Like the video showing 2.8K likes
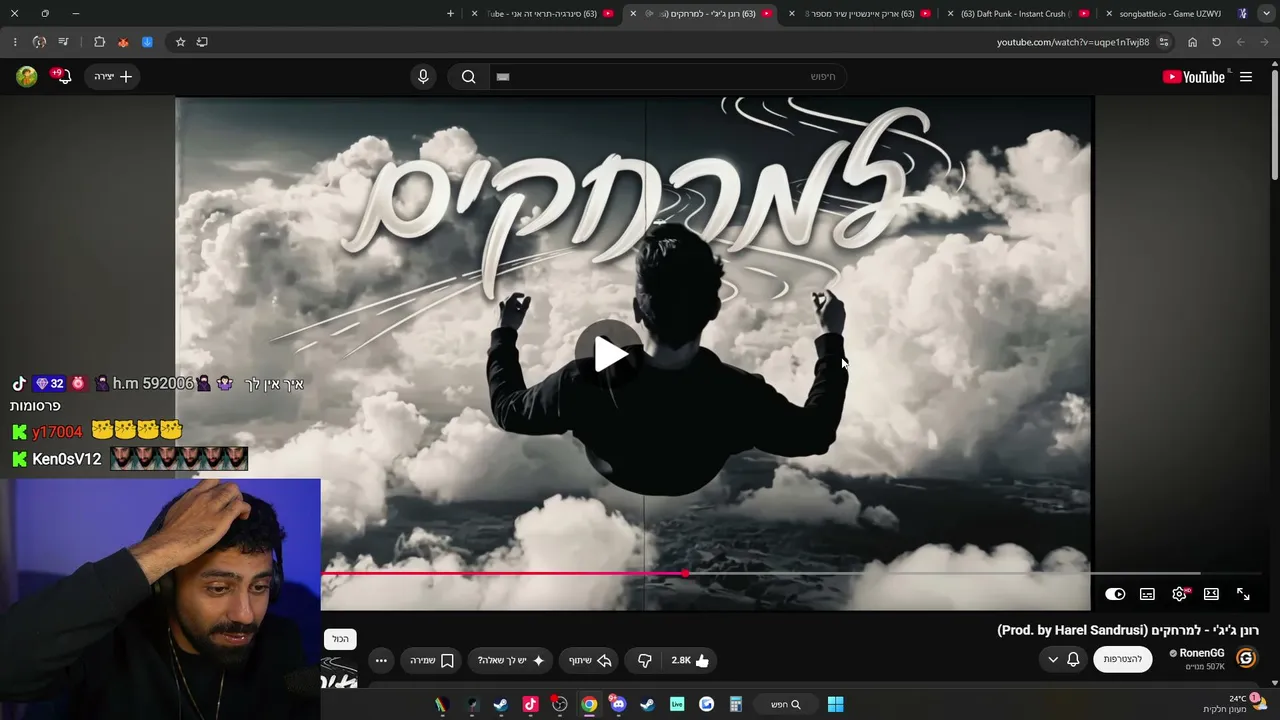The height and width of the screenshot is (720, 1280). [x=690, y=660]
